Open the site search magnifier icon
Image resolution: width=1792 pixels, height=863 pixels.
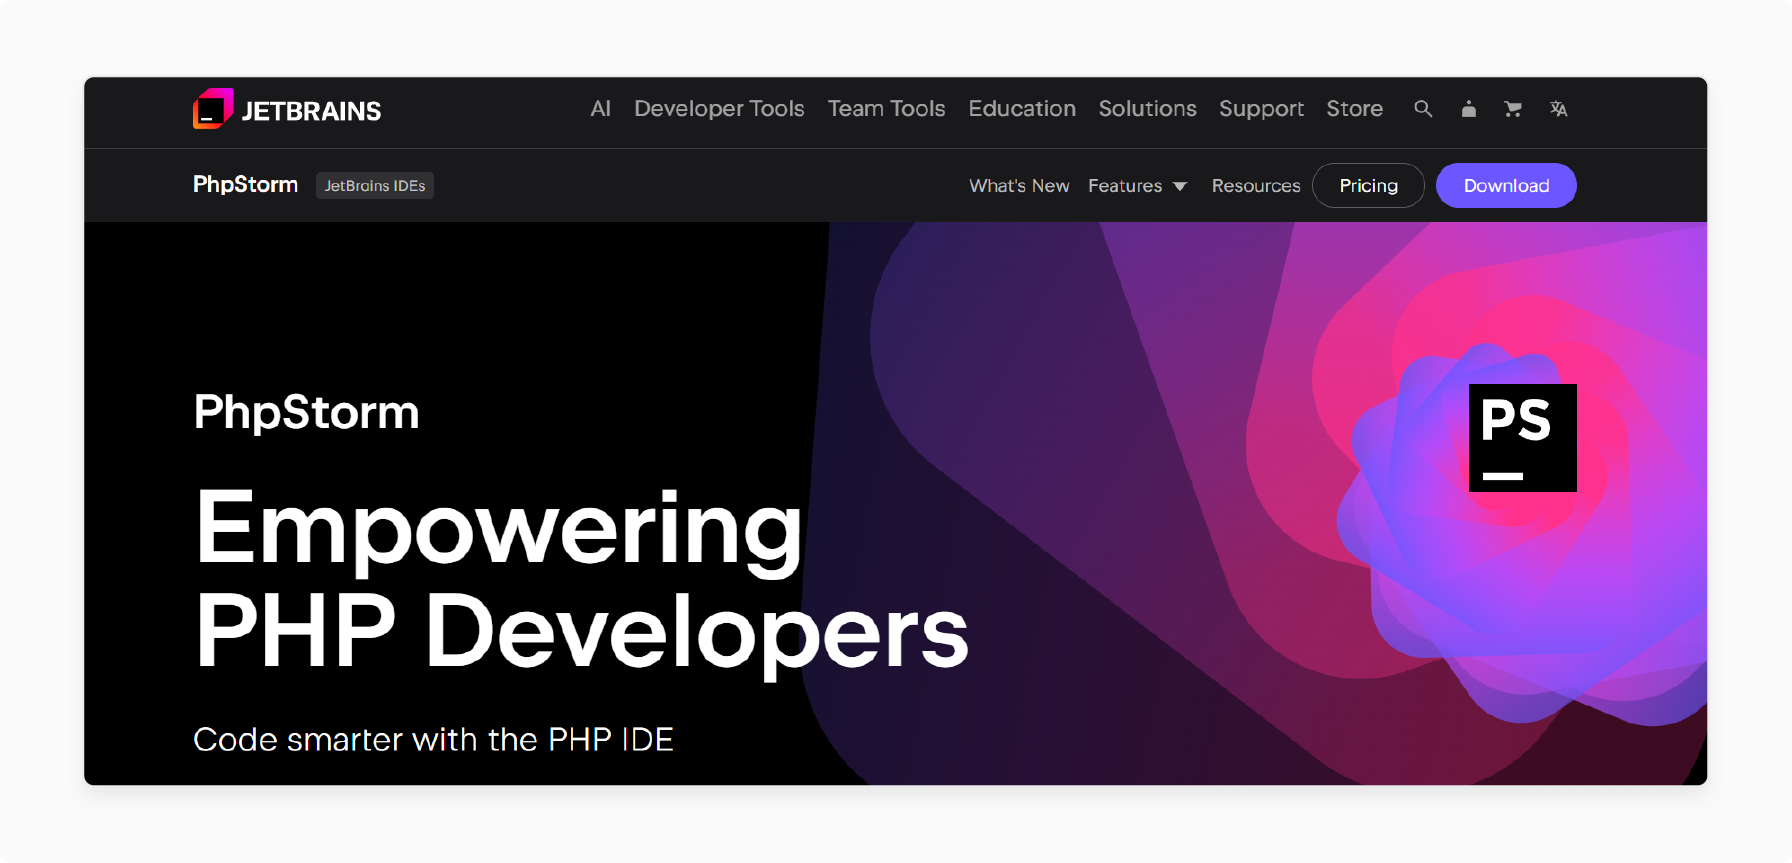[1423, 109]
